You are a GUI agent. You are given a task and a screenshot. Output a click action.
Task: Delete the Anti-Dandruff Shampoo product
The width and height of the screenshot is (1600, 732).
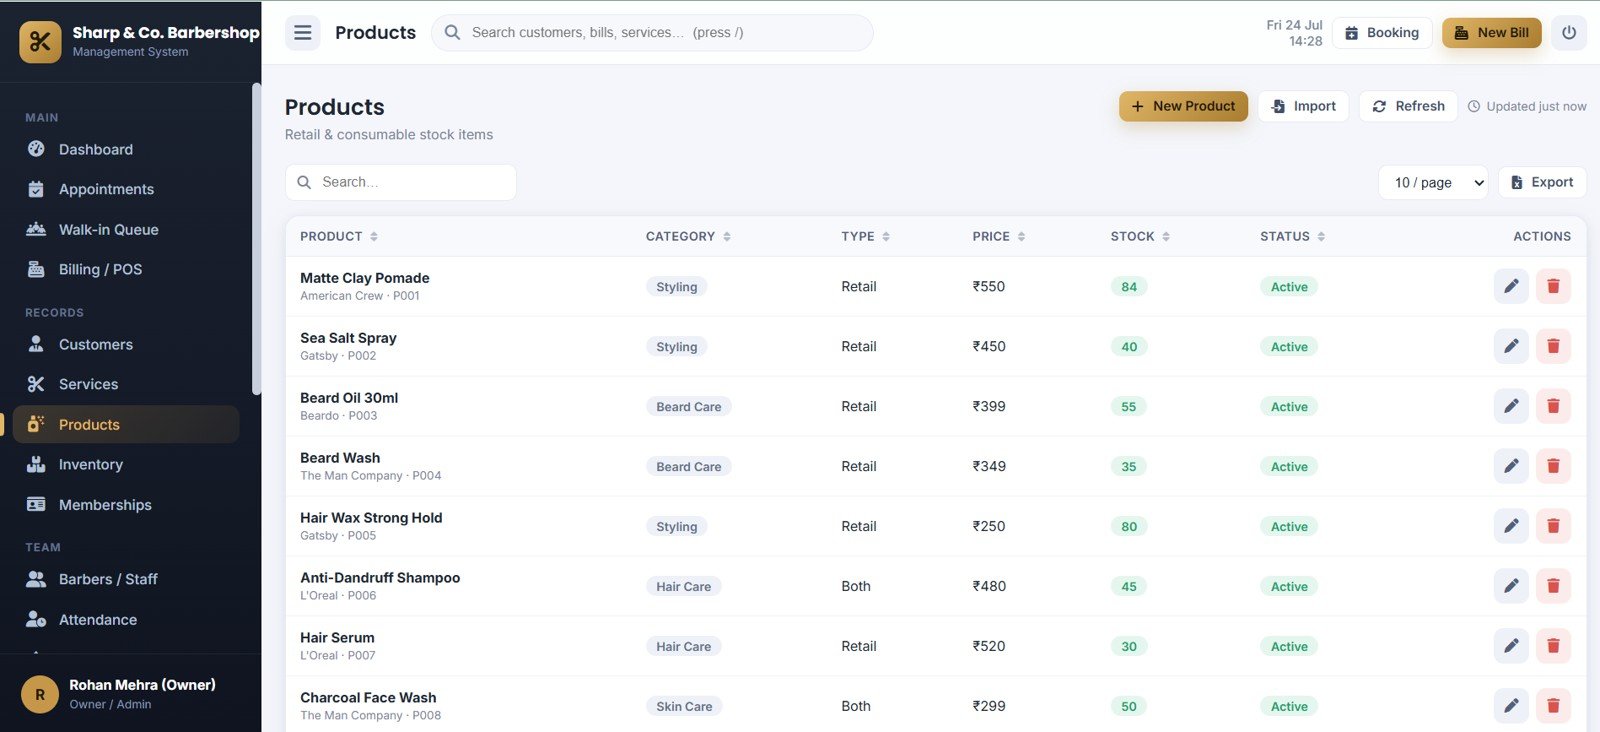click(x=1553, y=586)
